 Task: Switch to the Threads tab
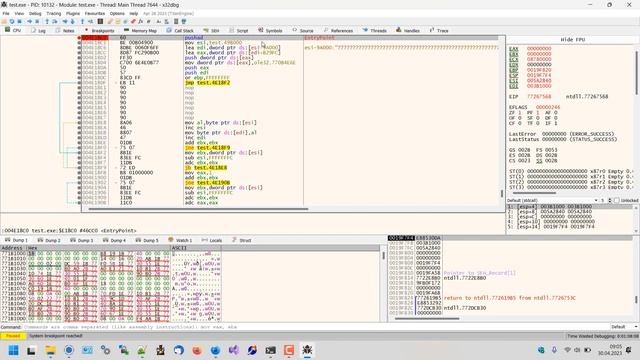374,31
